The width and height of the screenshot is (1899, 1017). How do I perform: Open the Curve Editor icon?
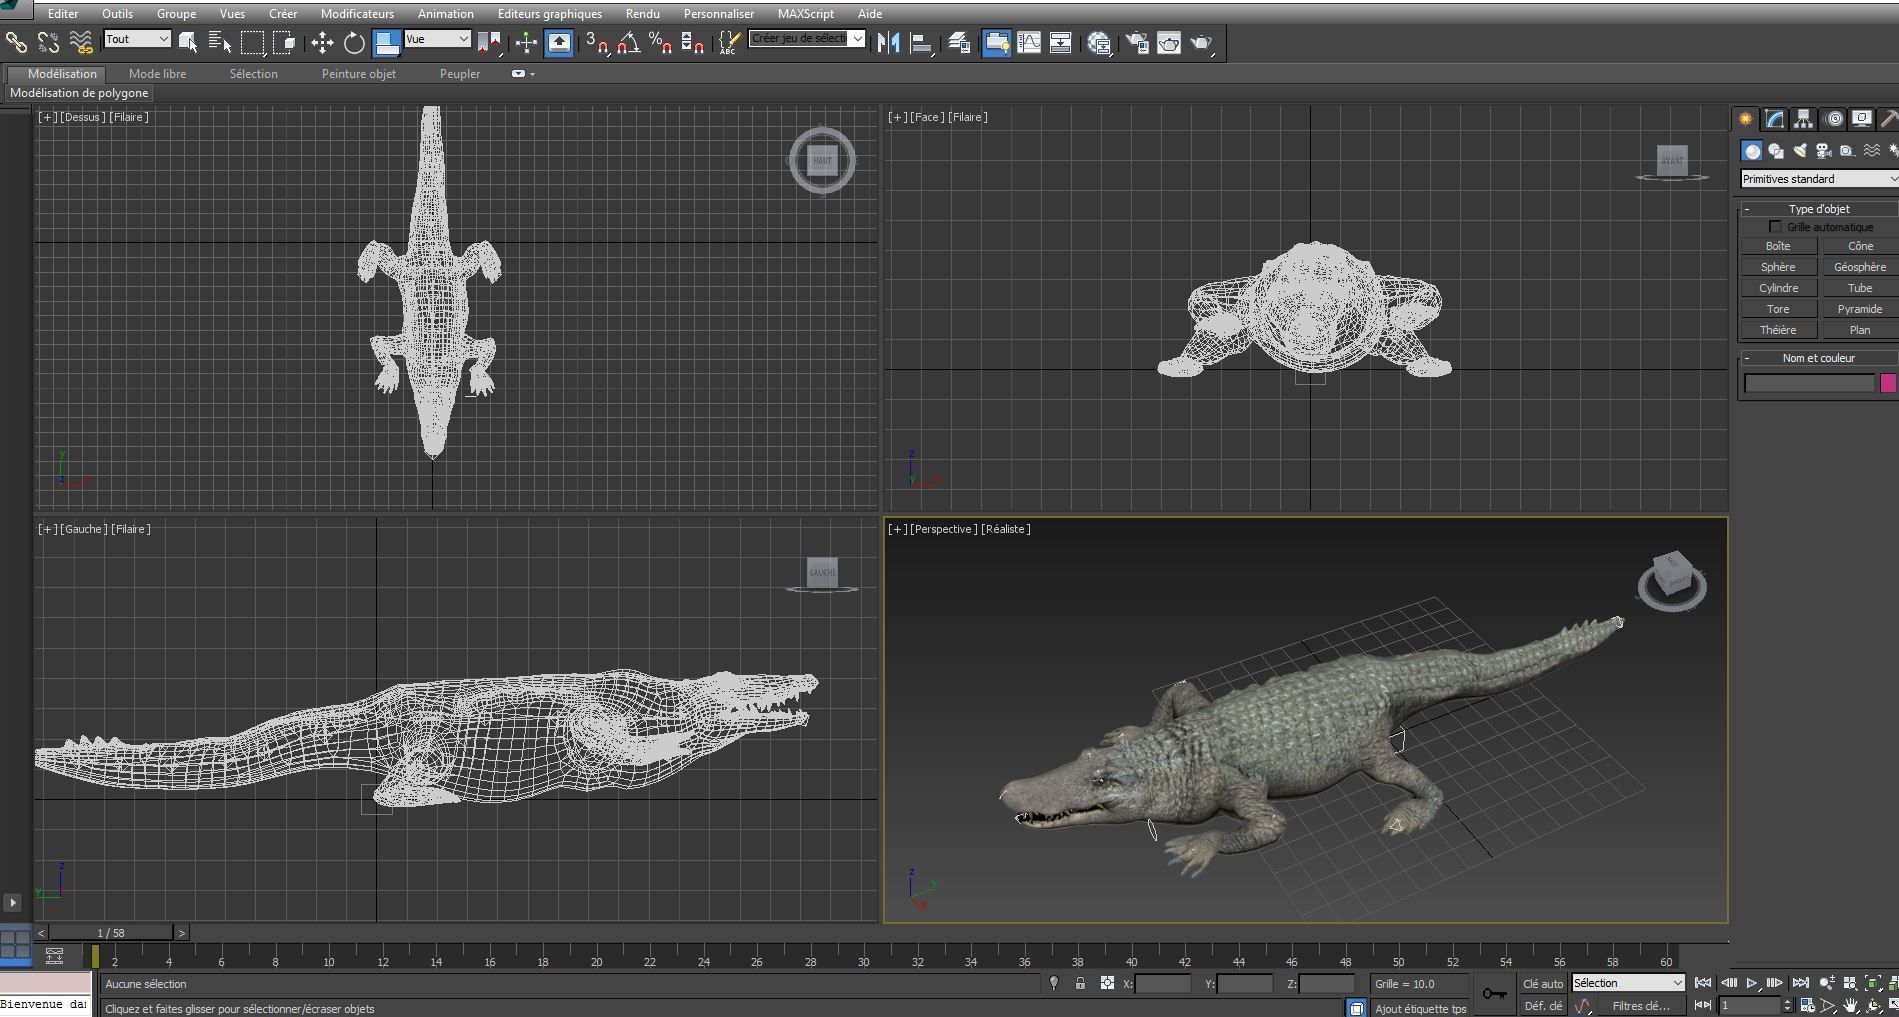pos(1029,42)
